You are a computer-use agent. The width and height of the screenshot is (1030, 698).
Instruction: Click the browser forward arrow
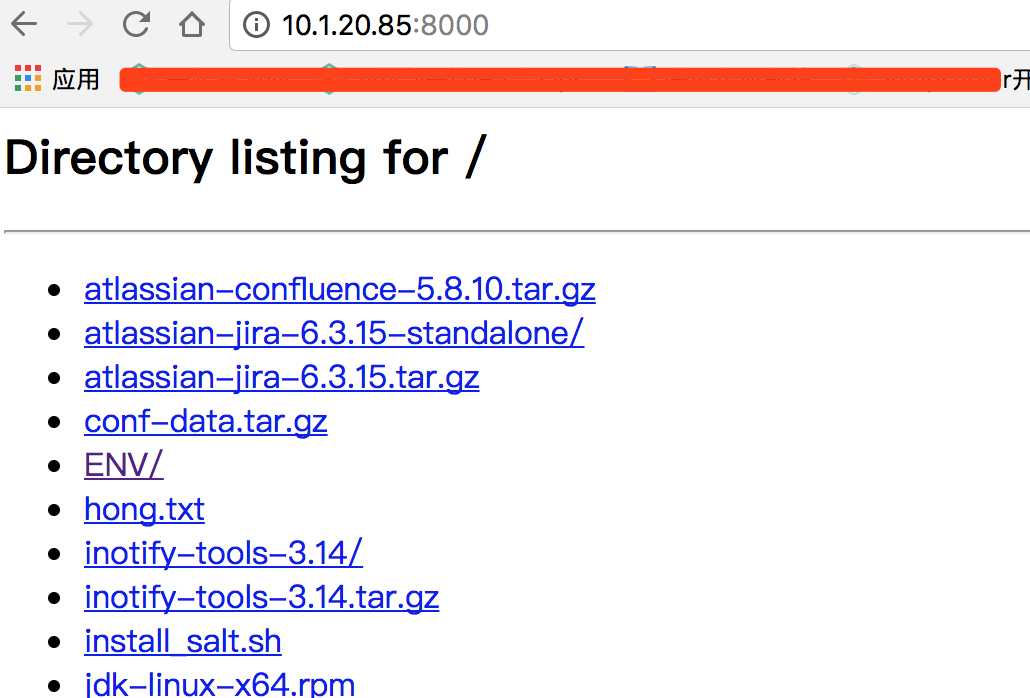[x=80, y=25]
